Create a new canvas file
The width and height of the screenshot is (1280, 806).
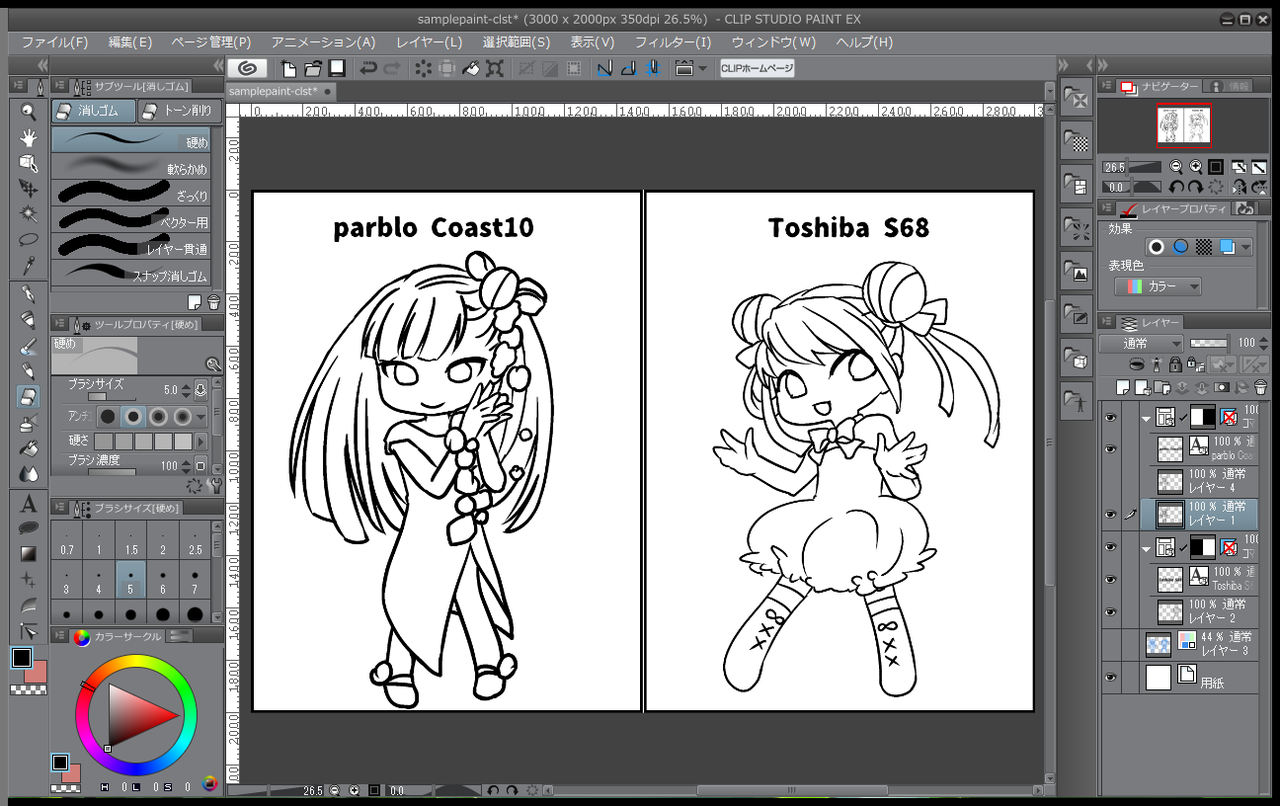(x=290, y=68)
